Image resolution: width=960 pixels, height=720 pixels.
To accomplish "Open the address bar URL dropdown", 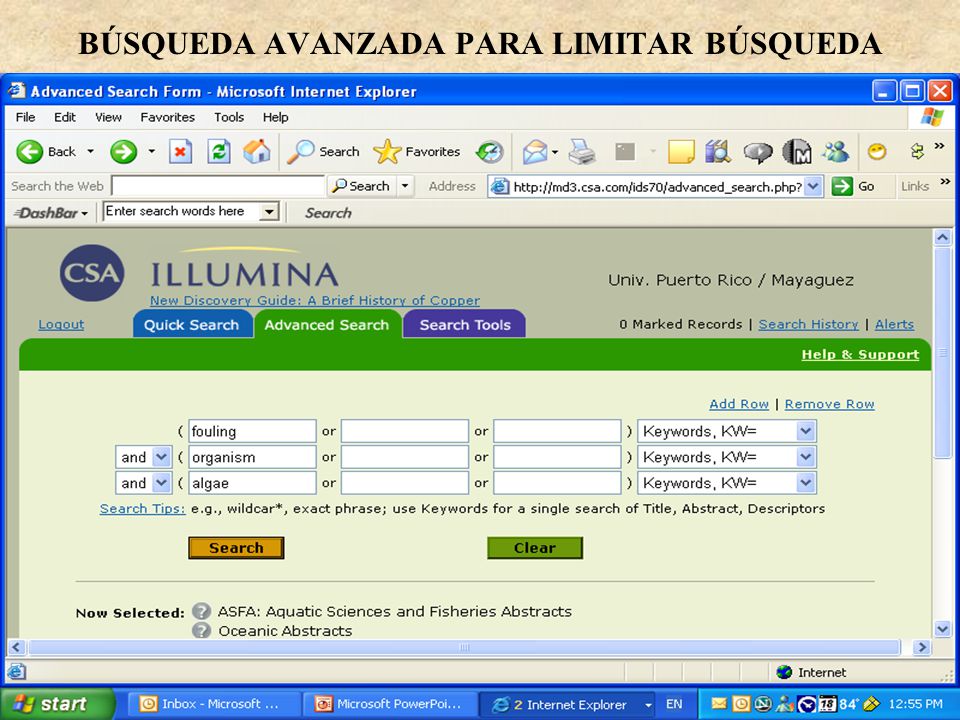I will click(812, 186).
